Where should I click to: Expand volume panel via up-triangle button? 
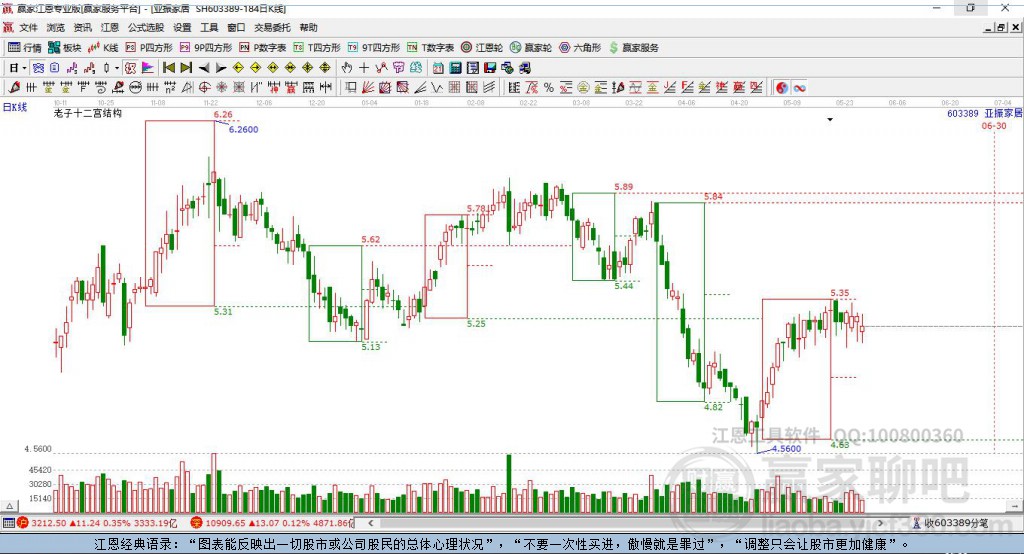point(9,506)
